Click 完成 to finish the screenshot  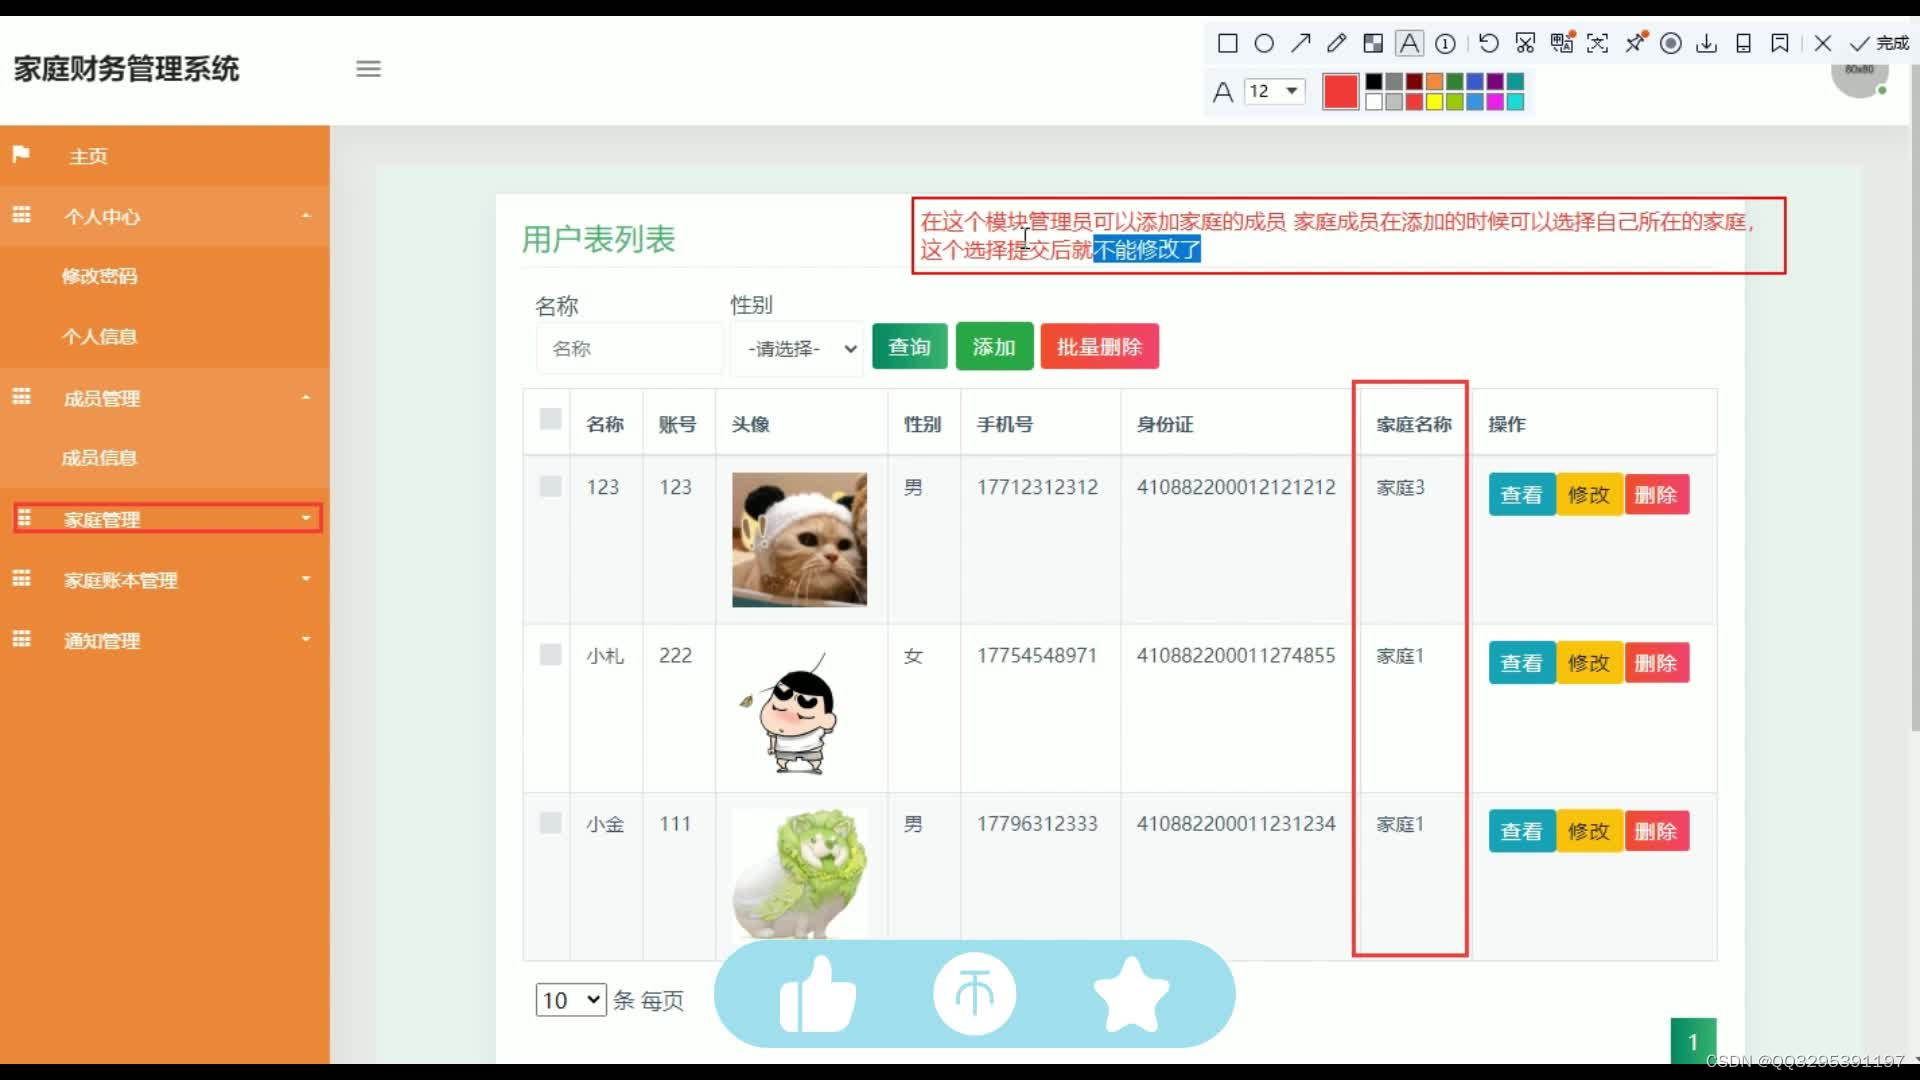coord(1880,43)
